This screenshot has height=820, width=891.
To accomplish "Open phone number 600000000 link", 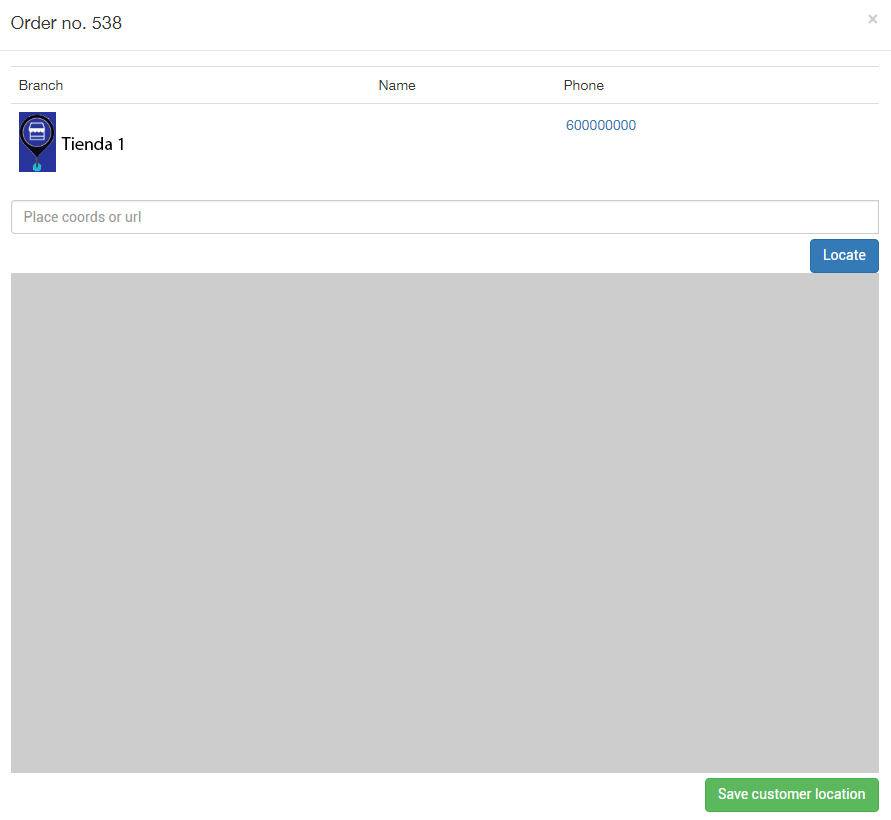I will coord(601,126).
